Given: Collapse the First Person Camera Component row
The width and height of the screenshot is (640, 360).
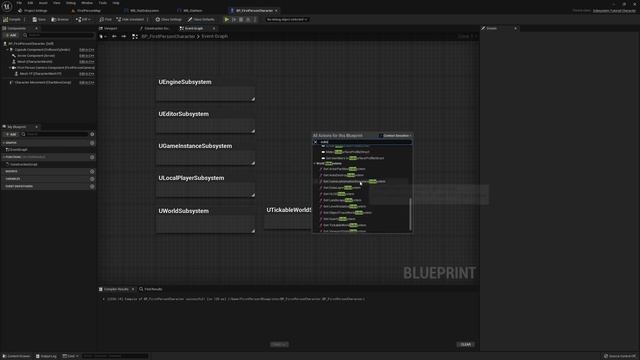Looking at the screenshot, I should (10, 68).
